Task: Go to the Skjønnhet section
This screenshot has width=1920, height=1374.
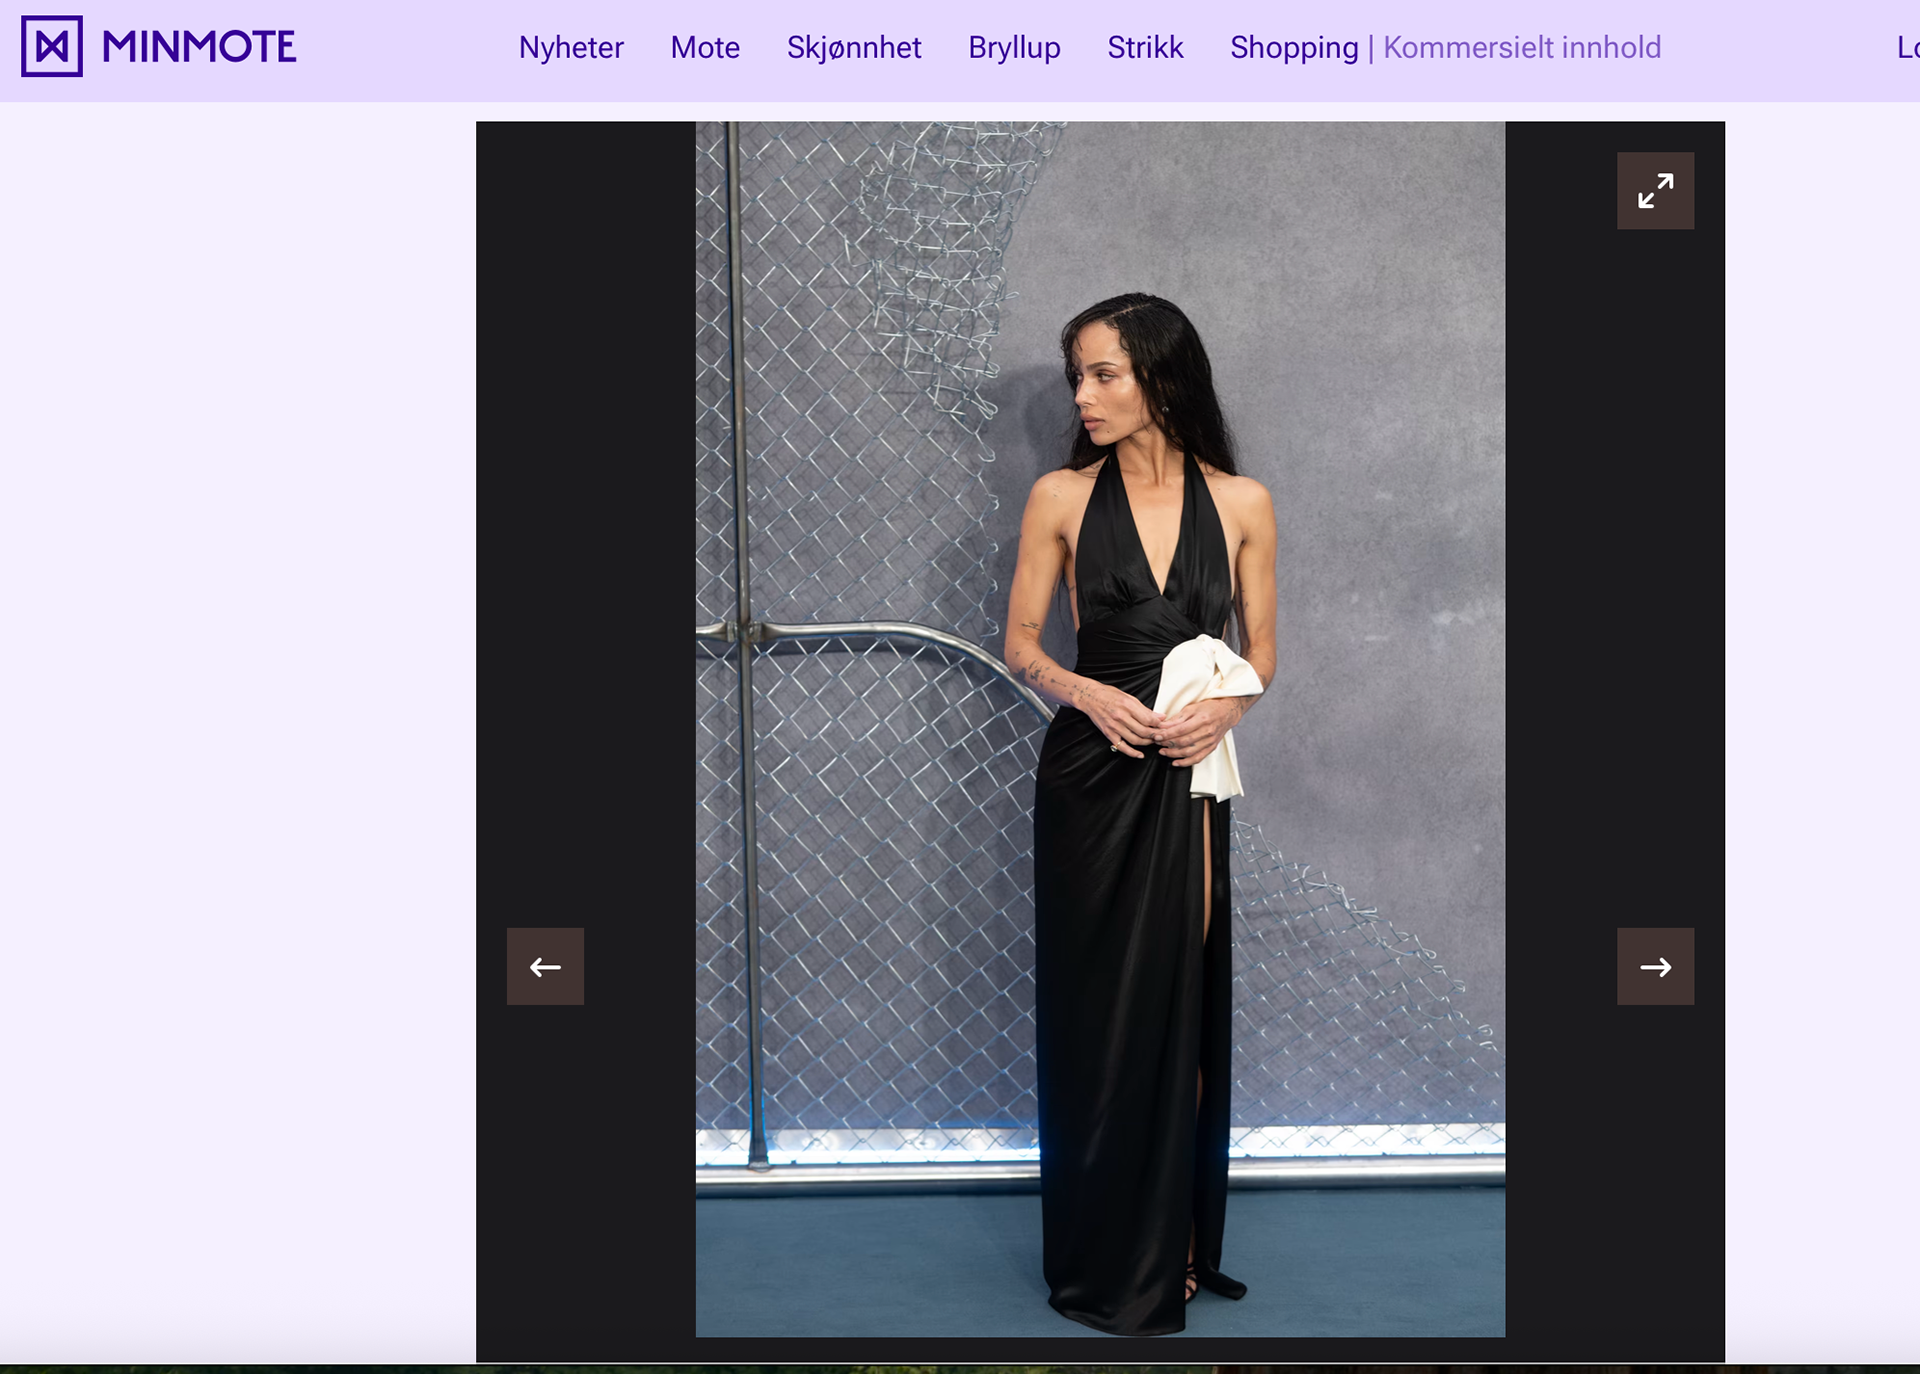Action: pos(854,47)
